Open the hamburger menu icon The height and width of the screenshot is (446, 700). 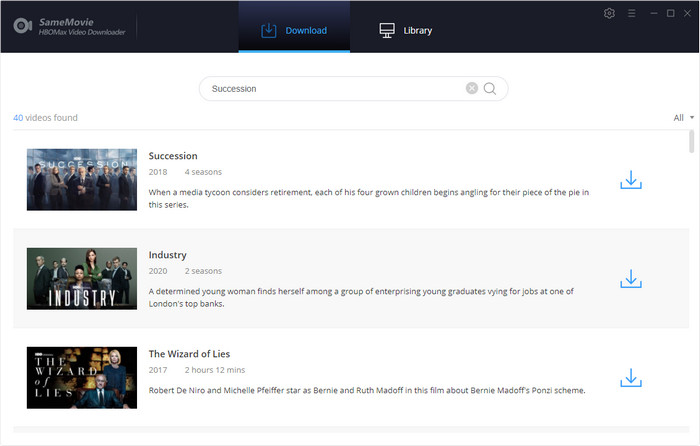(631, 13)
